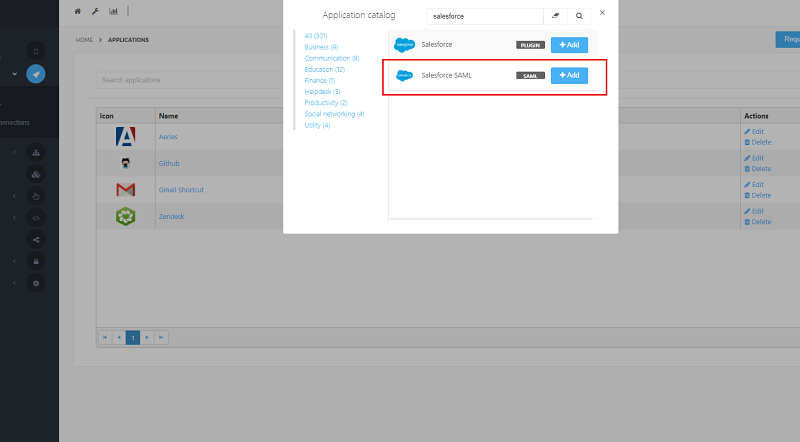
Task: Filter catalog by All (301)
Action: click(x=316, y=36)
